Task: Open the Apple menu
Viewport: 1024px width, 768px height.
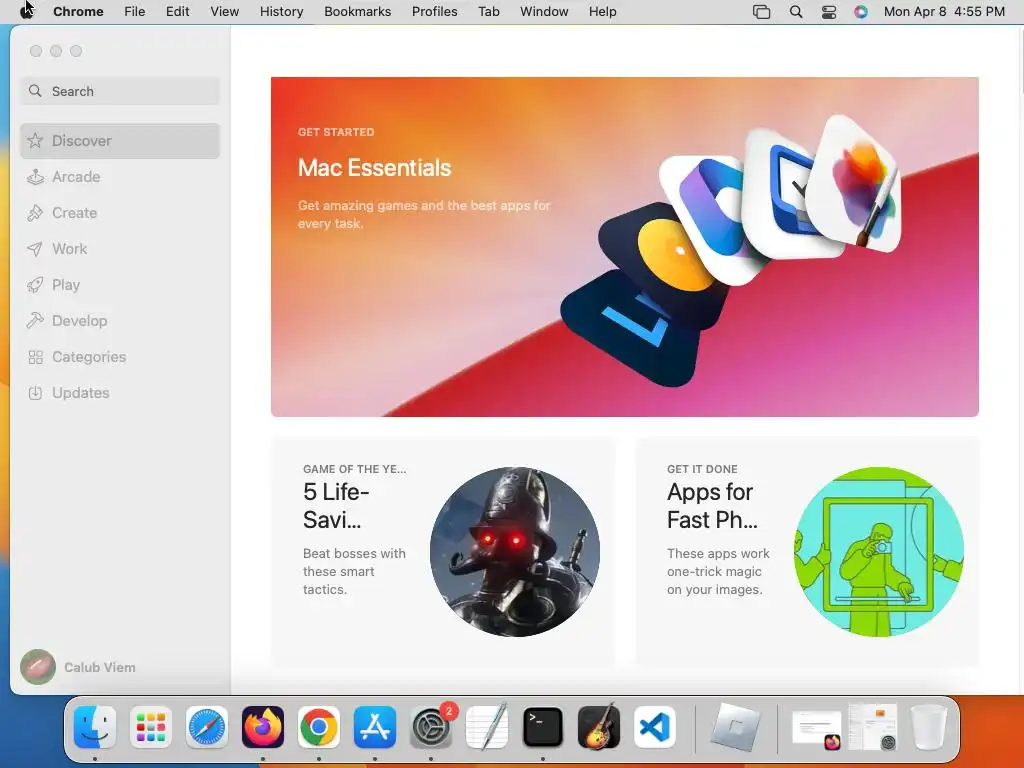Action: [x=27, y=11]
